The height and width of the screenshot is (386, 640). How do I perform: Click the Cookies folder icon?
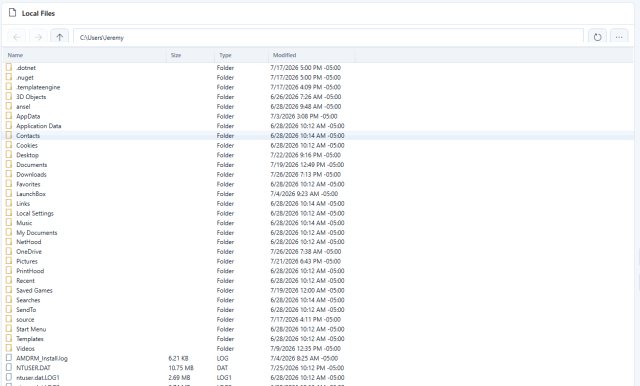click(9, 145)
